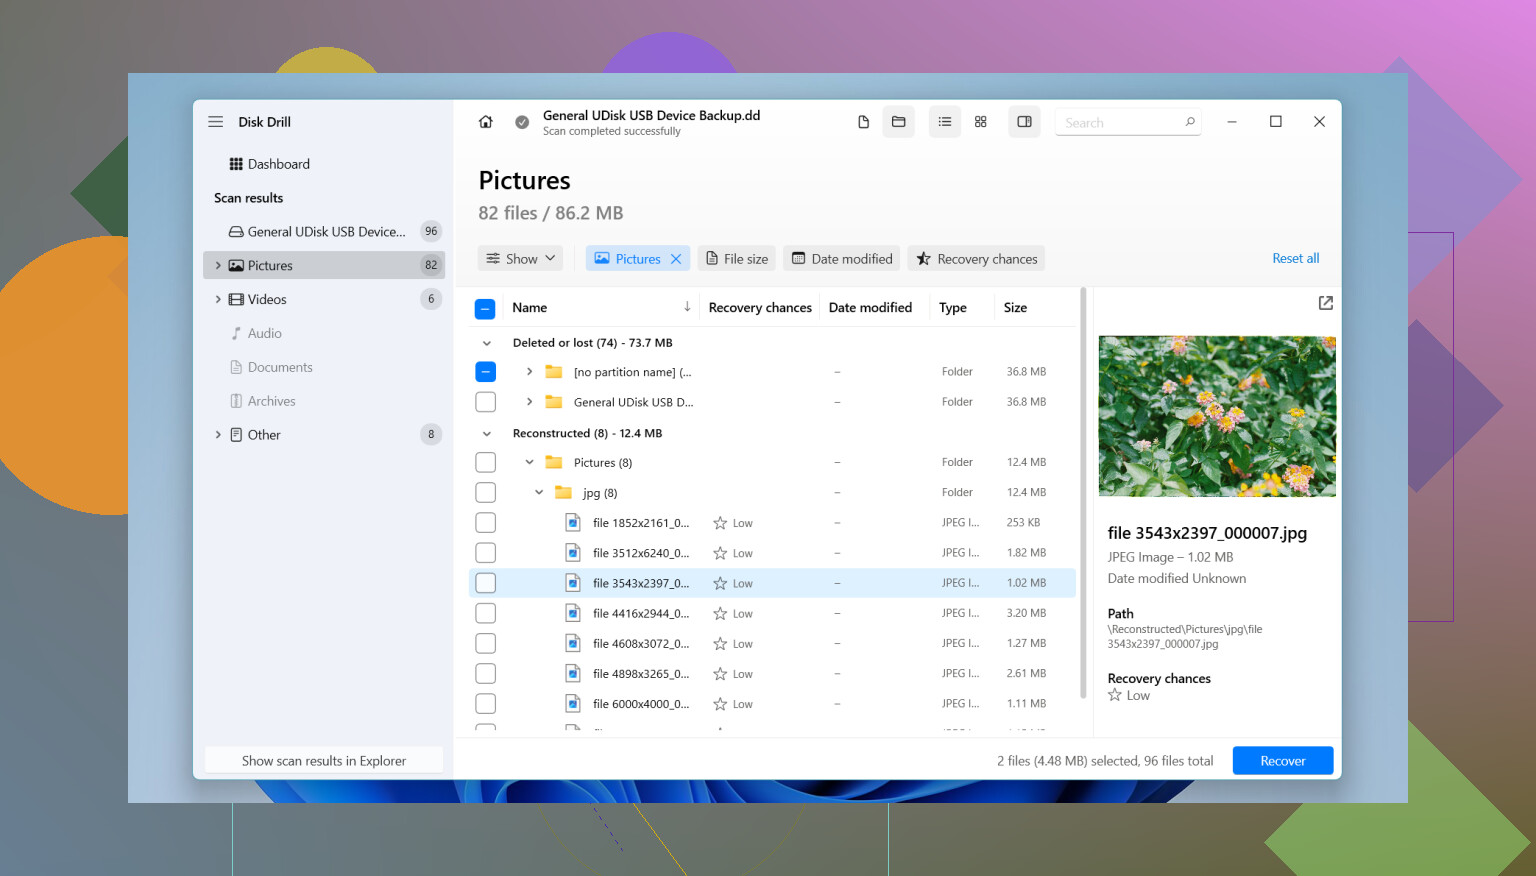
Task: Select the file 6000x4000 row
Action: [772, 704]
